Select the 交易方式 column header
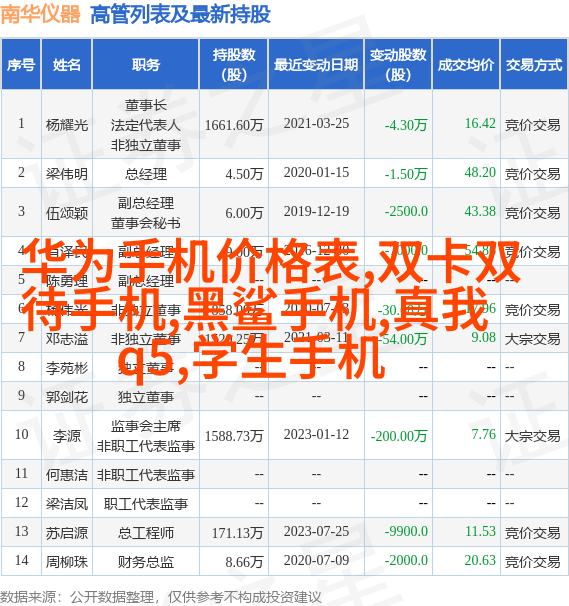 pyautogui.click(x=534, y=65)
